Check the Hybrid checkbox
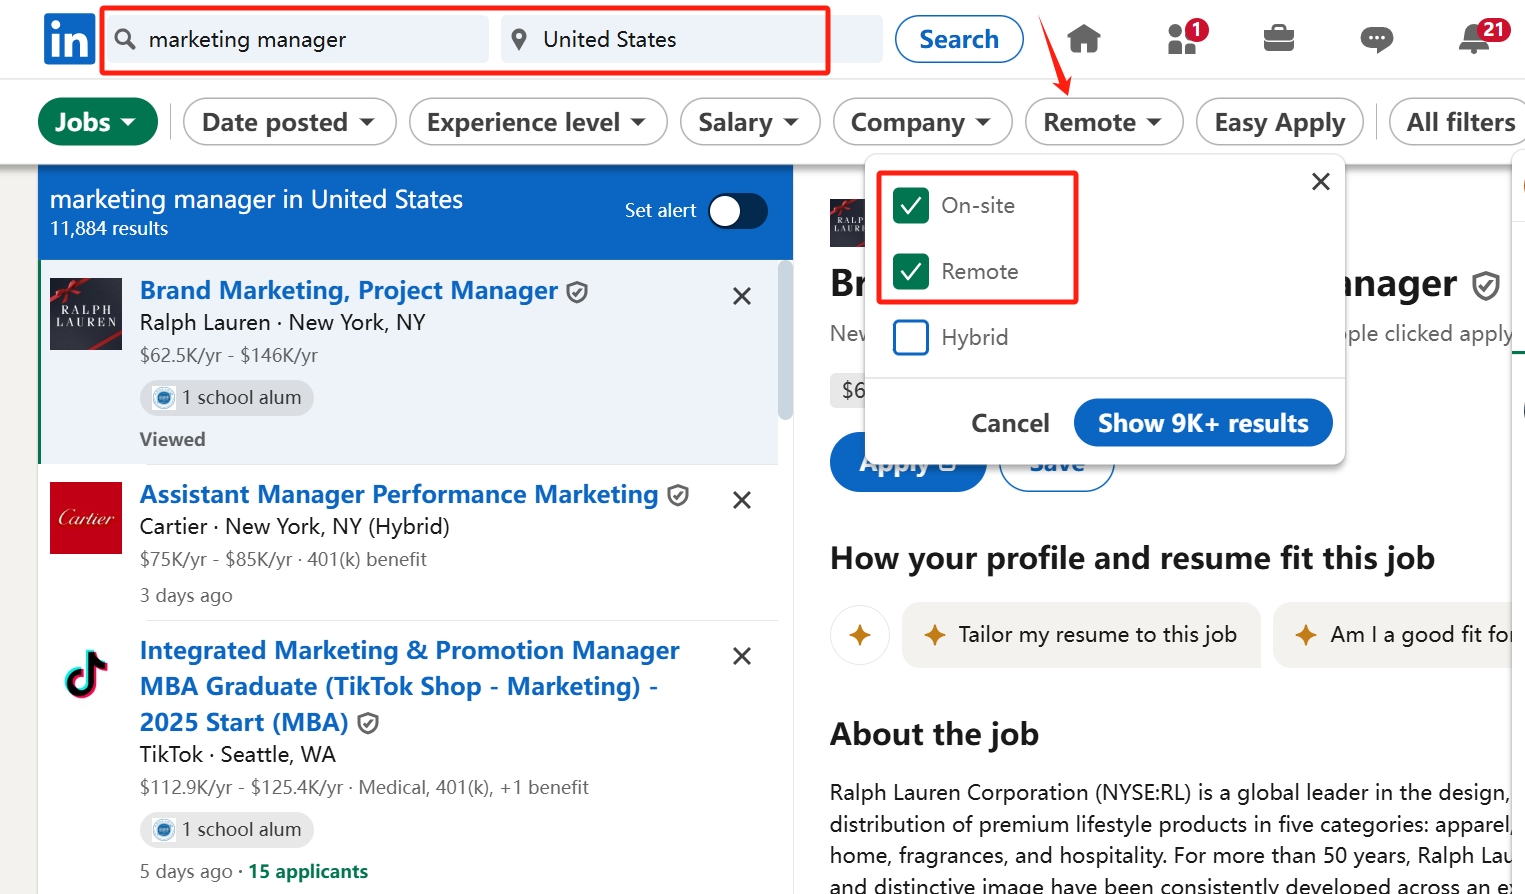Image resolution: width=1525 pixels, height=894 pixels. [910, 337]
